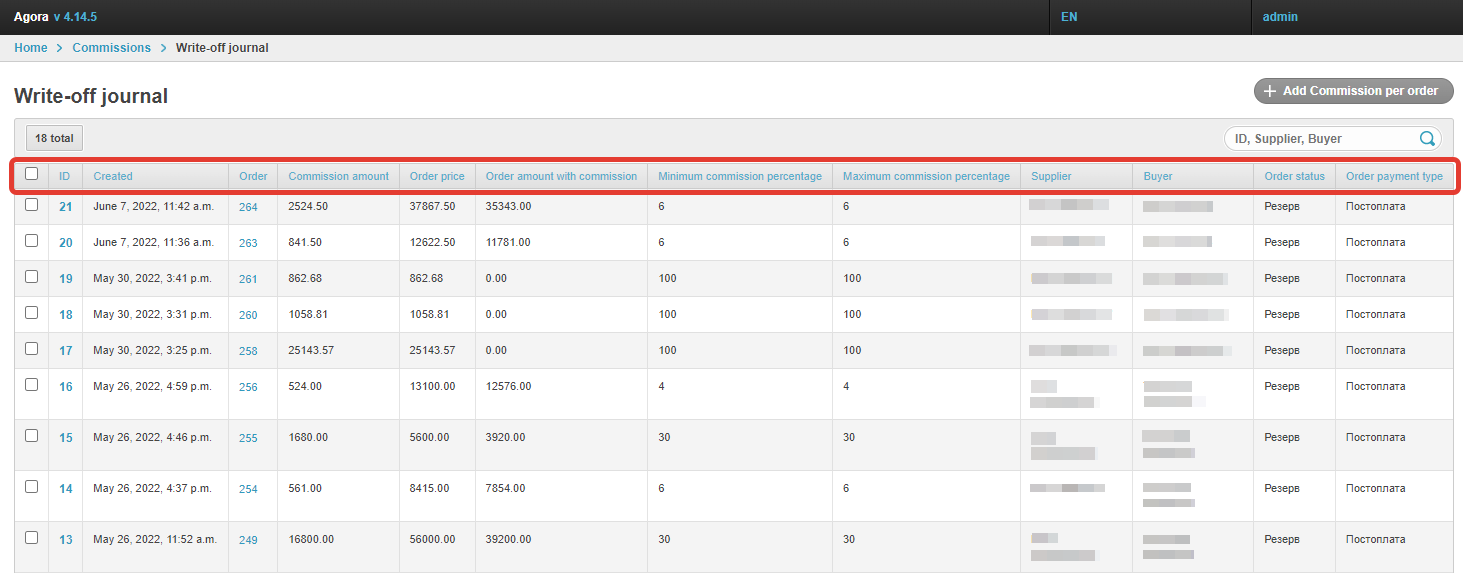Click the Add Commission per order button
Image resolution: width=1463 pixels, height=573 pixels.
tap(1353, 91)
